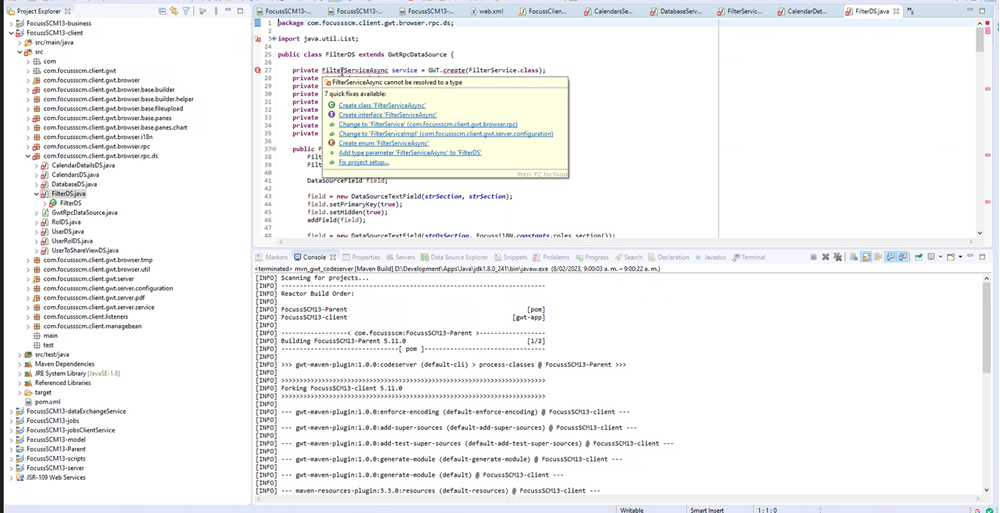Click the Remove Launch icon in Console

click(x=825, y=257)
